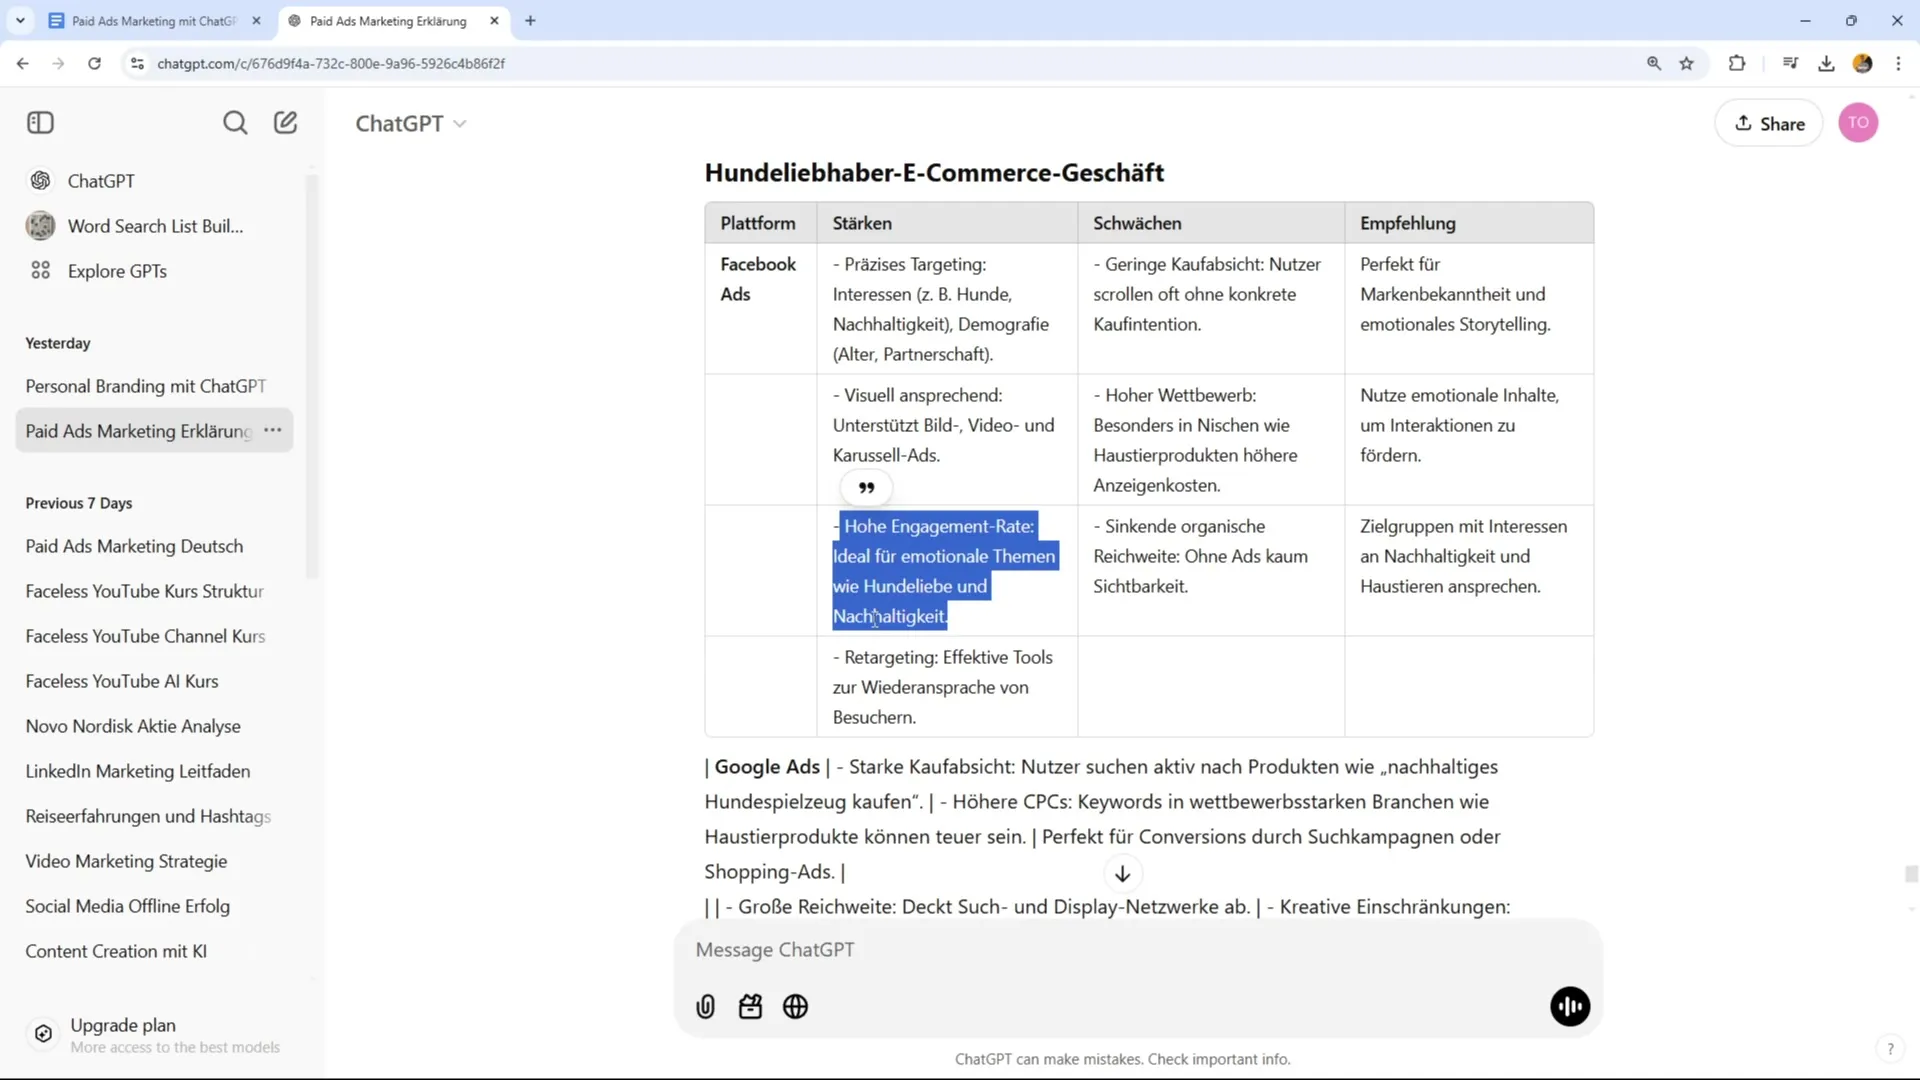The height and width of the screenshot is (1080, 1920).
Task: Attach a file with the paperclip icon
Action: point(706,1007)
